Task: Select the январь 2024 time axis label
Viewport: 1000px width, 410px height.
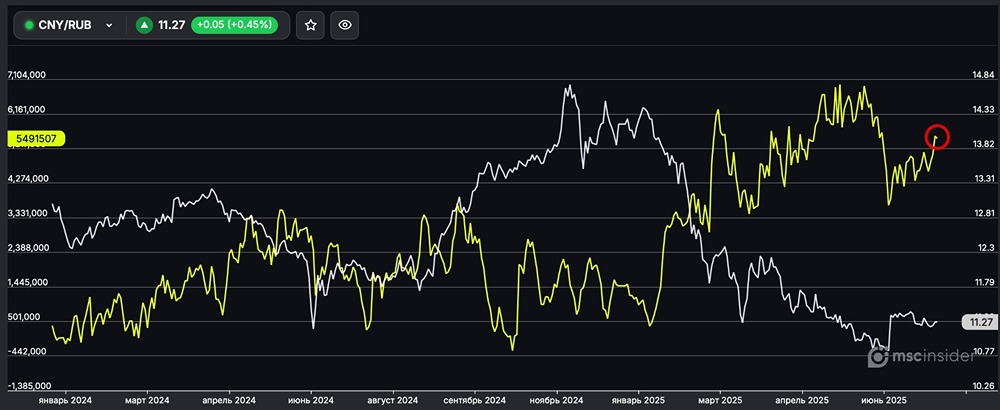Action: tap(66, 399)
